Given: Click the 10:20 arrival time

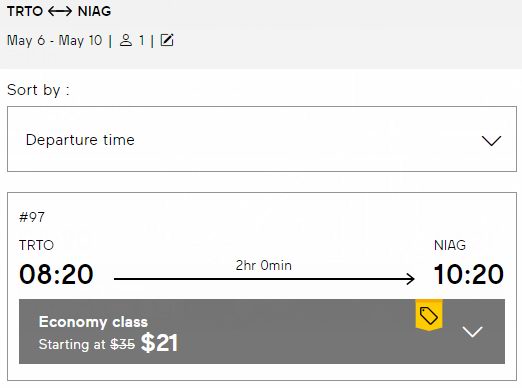Looking at the screenshot, I should pyautogui.click(x=469, y=274).
